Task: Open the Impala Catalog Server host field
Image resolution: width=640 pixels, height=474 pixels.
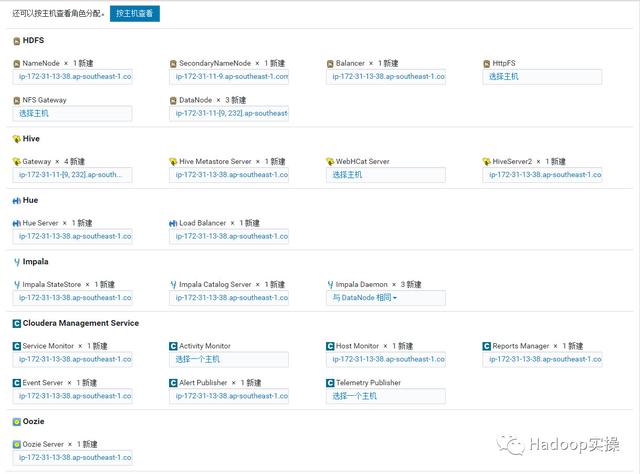Action: [x=229, y=298]
